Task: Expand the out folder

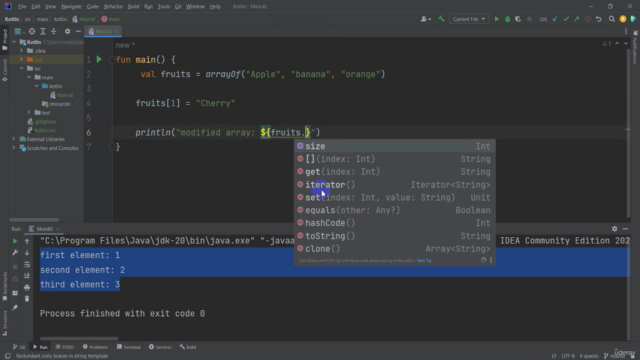Action: [x=22, y=60]
